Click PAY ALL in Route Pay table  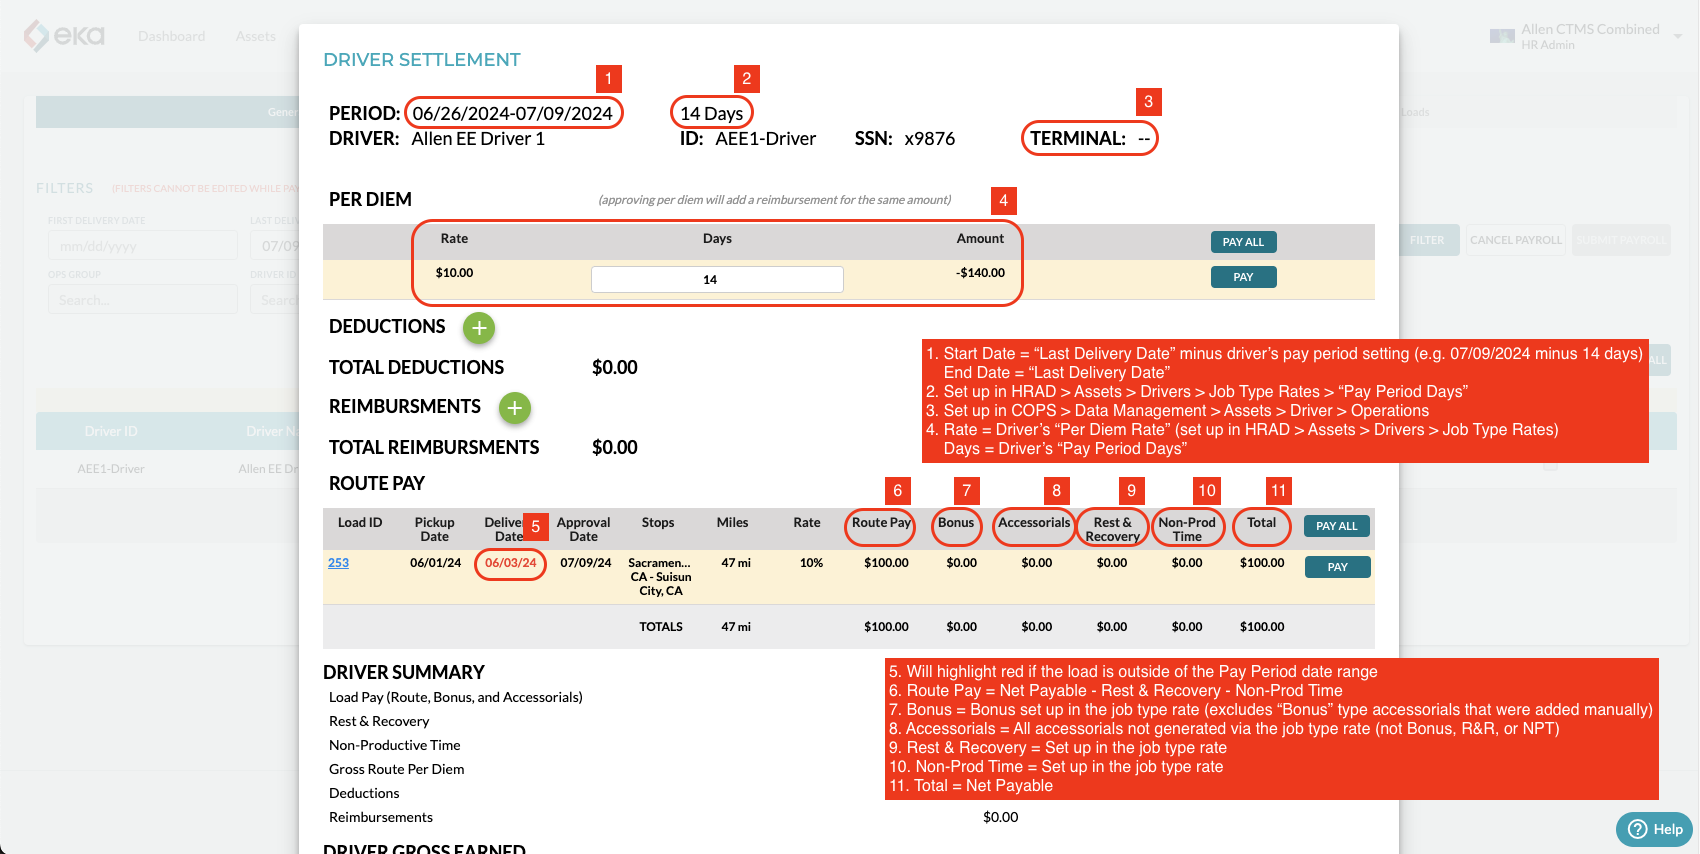click(1336, 526)
